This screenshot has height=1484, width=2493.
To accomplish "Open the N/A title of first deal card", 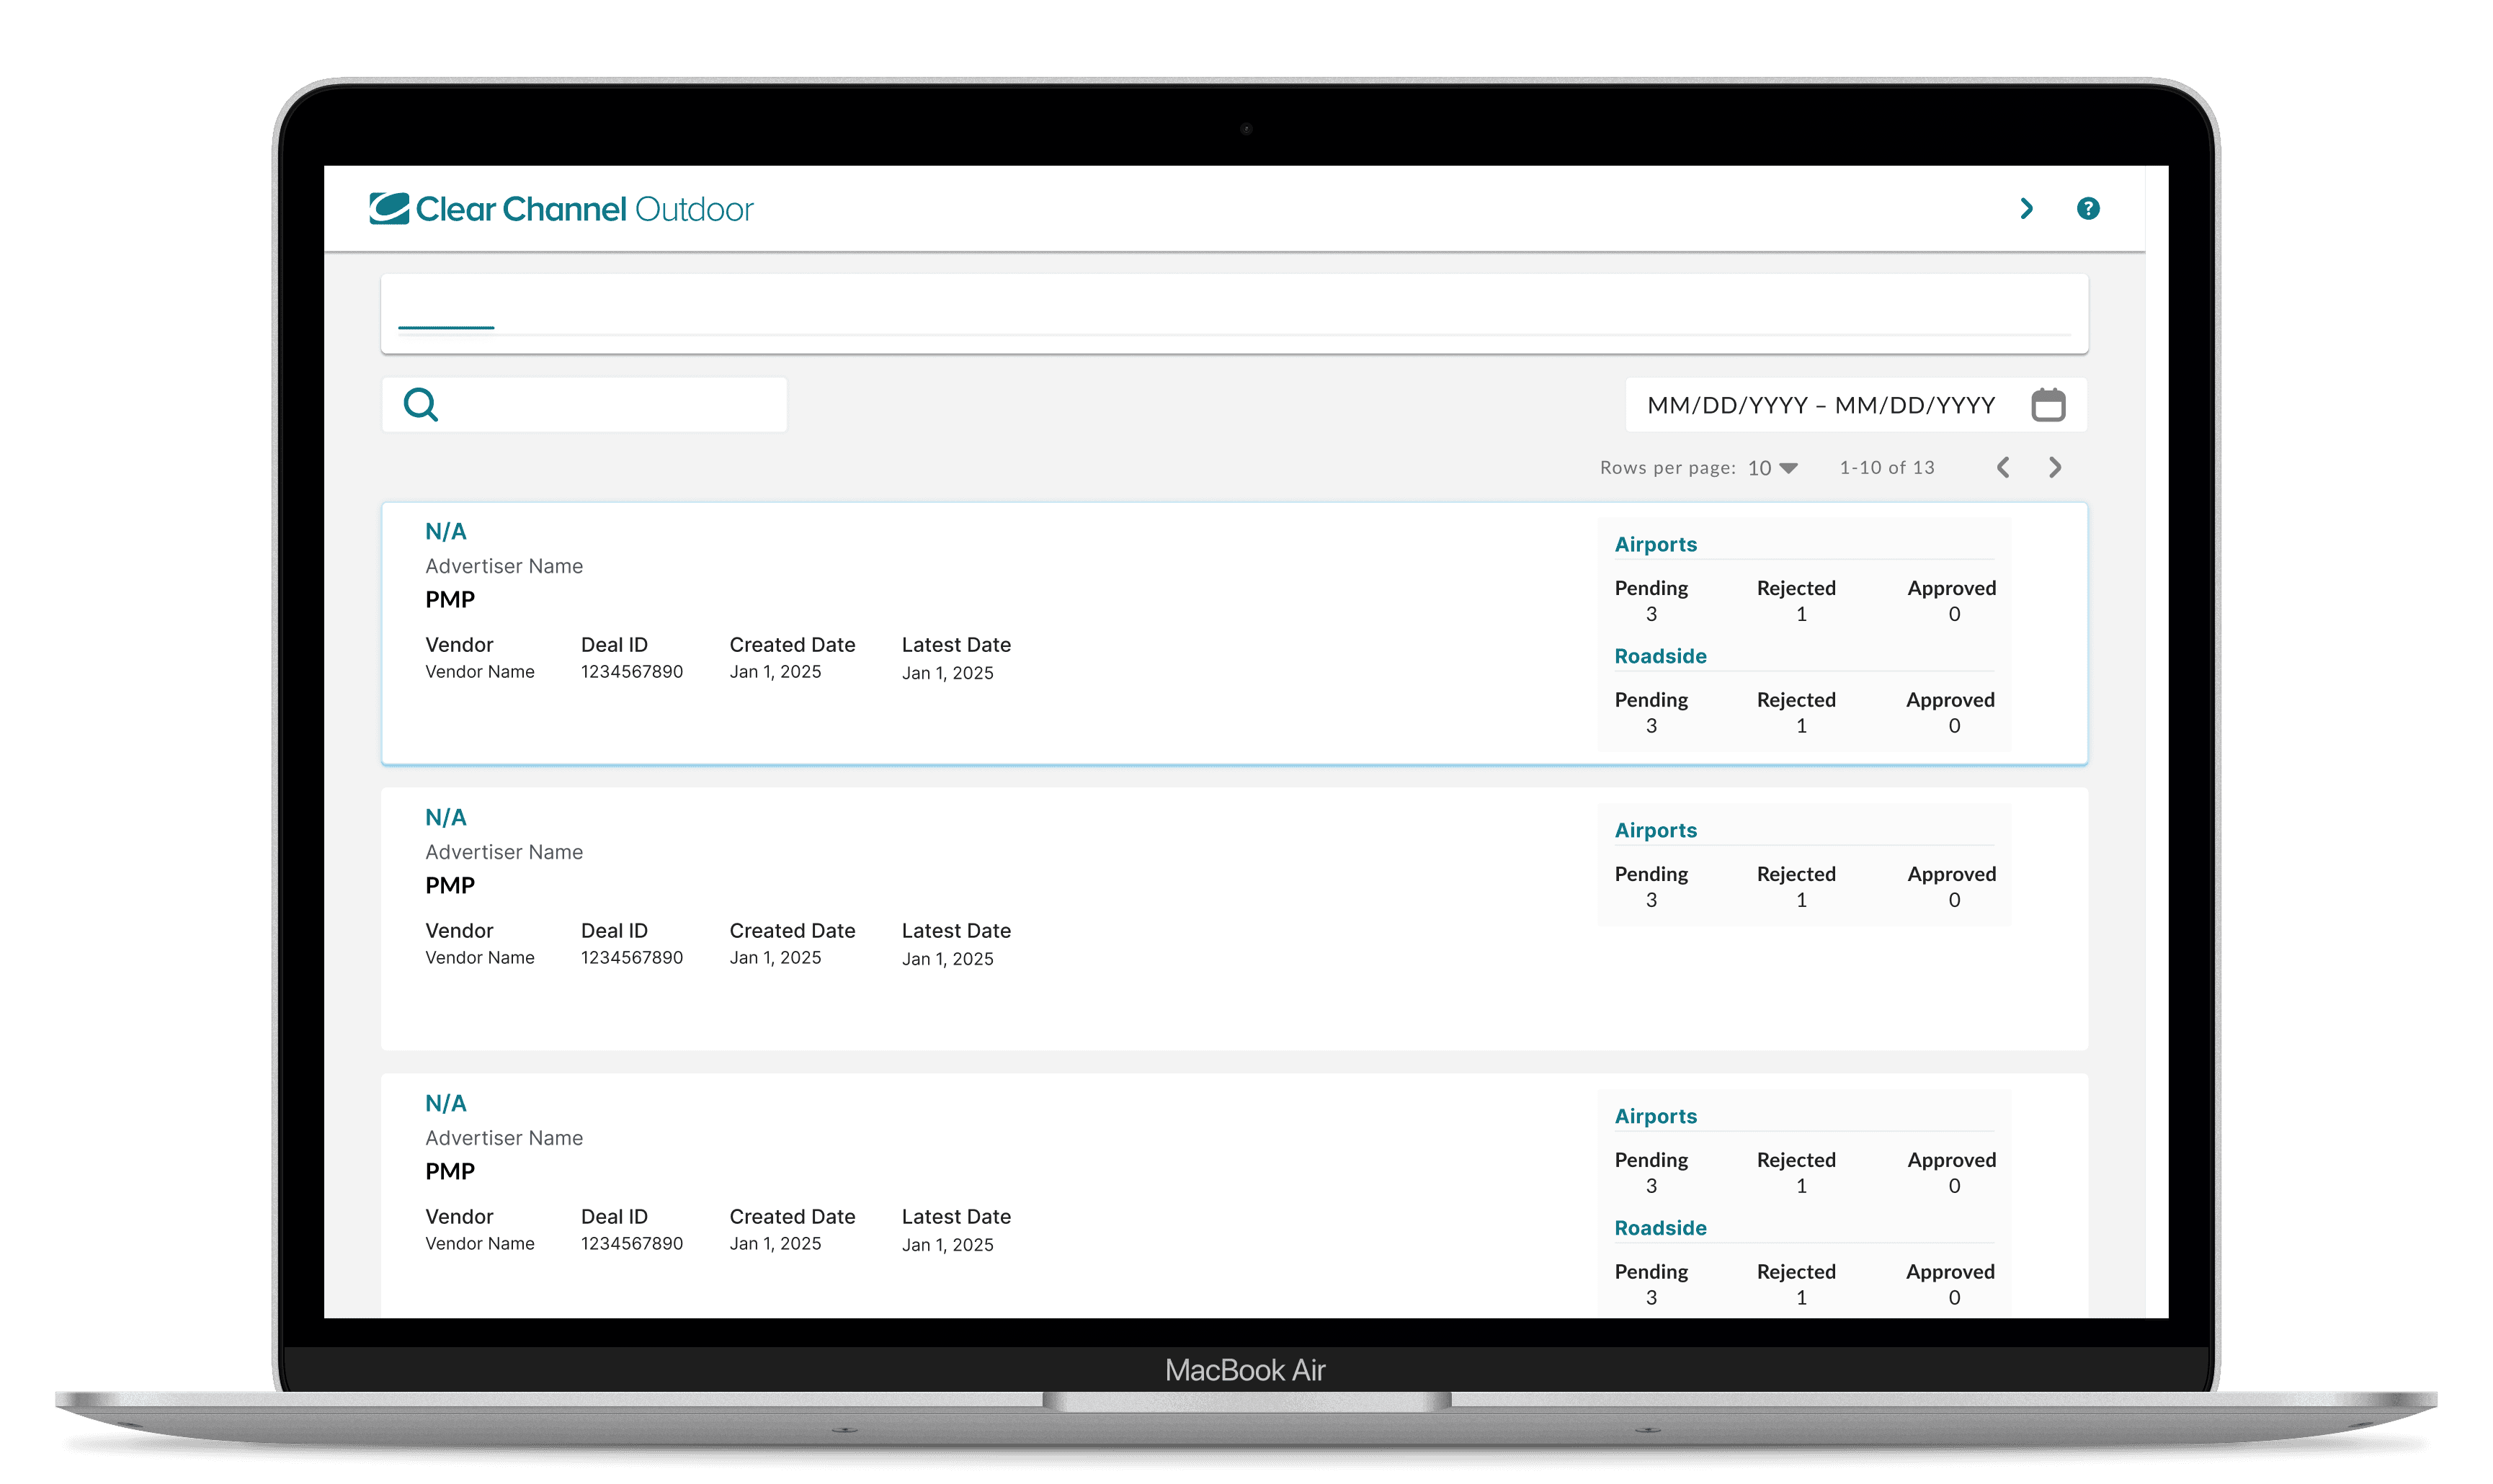I will click(x=446, y=532).
